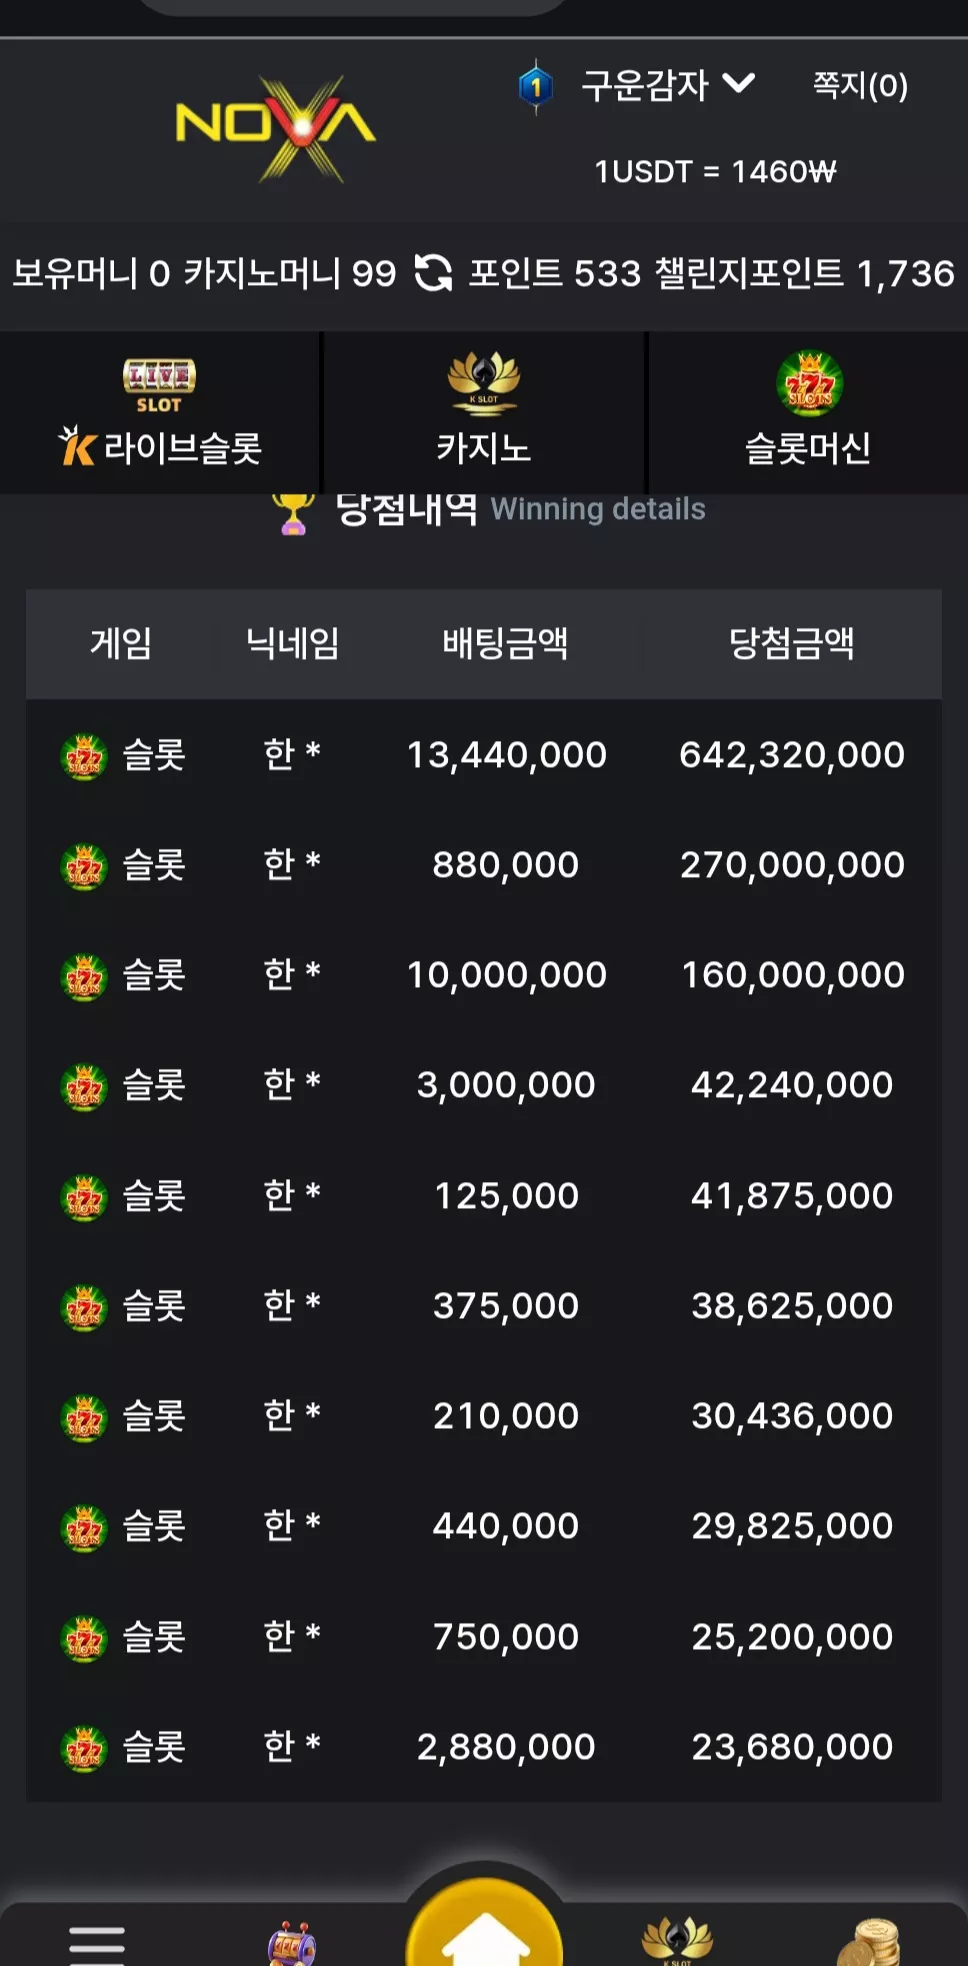Switch to the 슬롯머신 tab
The image size is (968, 1966).
pyautogui.click(x=808, y=413)
